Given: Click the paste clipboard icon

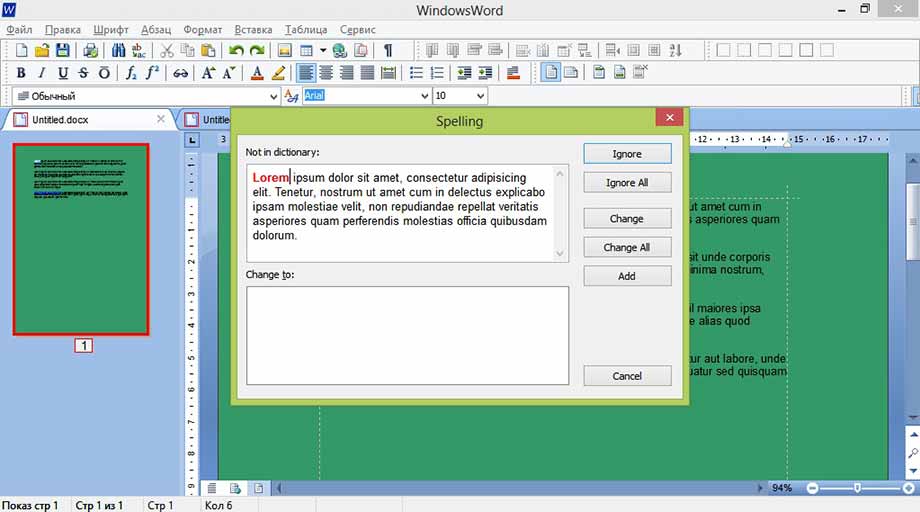Looking at the screenshot, I should 208,50.
